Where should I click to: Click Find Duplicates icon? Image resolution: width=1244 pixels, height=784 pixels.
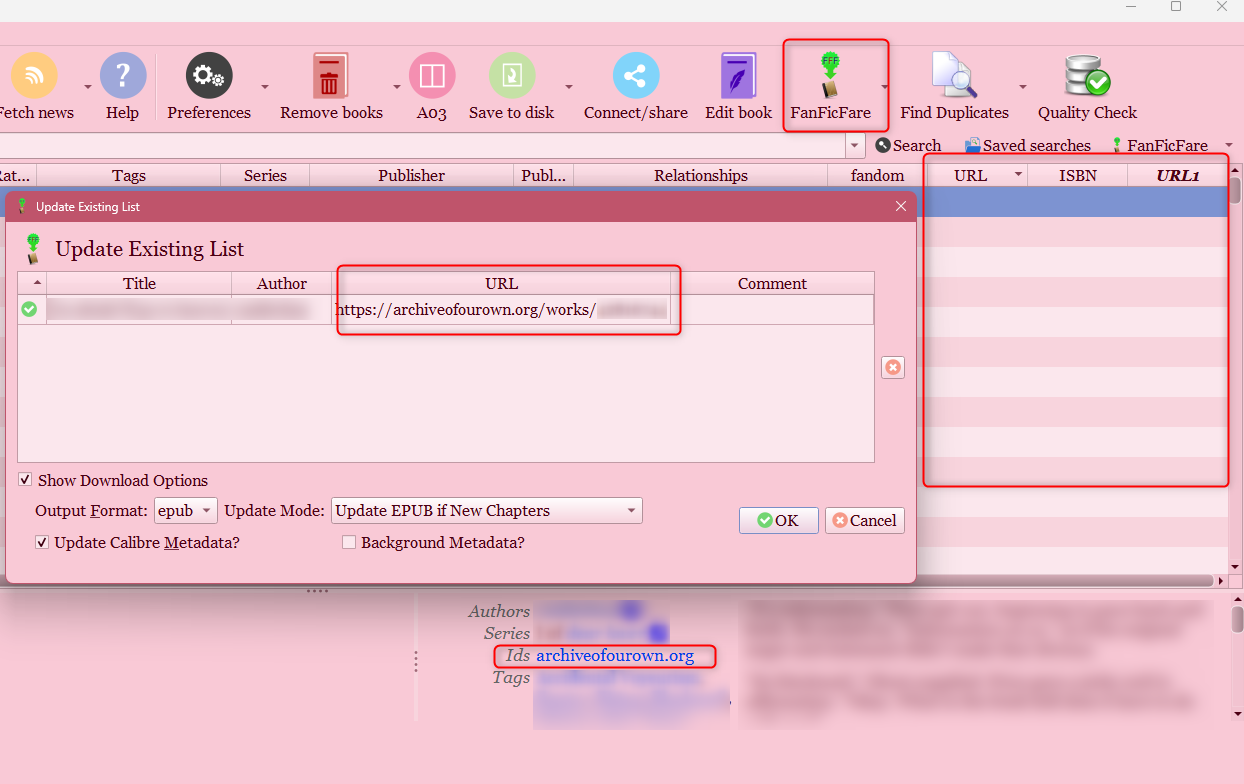pyautogui.click(x=954, y=76)
